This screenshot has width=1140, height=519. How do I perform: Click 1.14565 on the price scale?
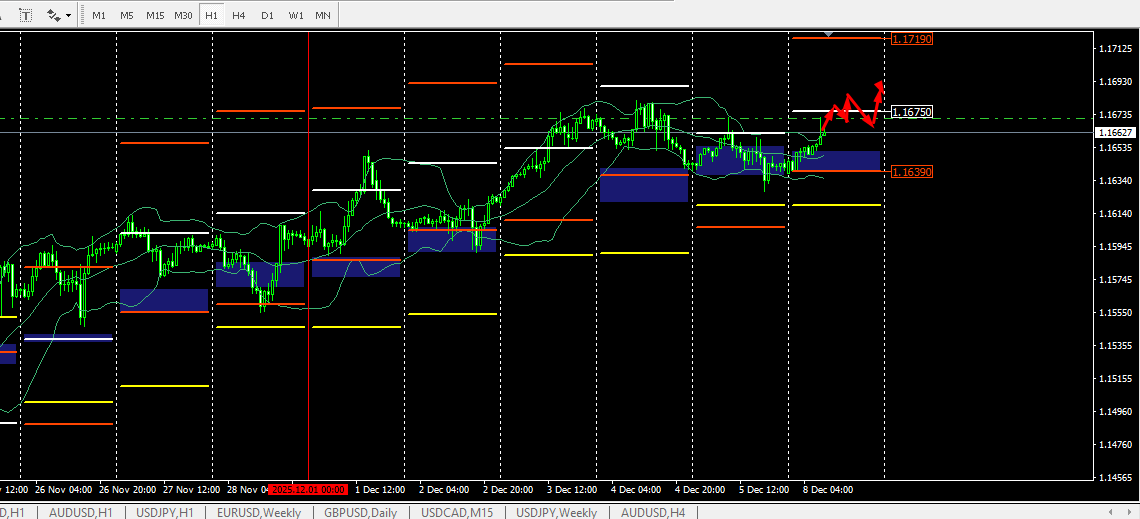click(x=1116, y=478)
